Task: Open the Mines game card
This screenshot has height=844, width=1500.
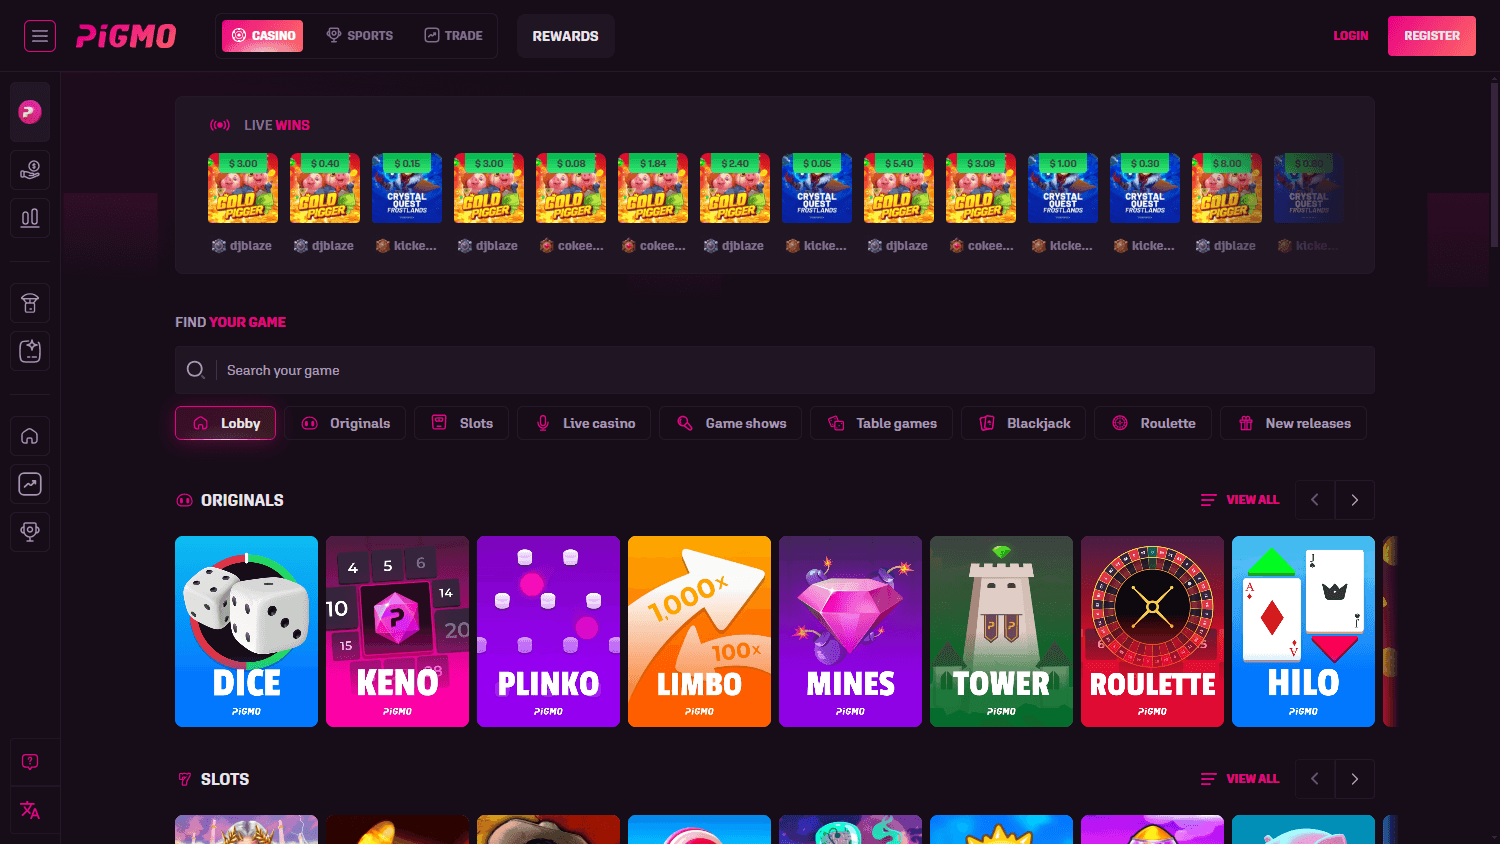Action: tap(850, 631)
